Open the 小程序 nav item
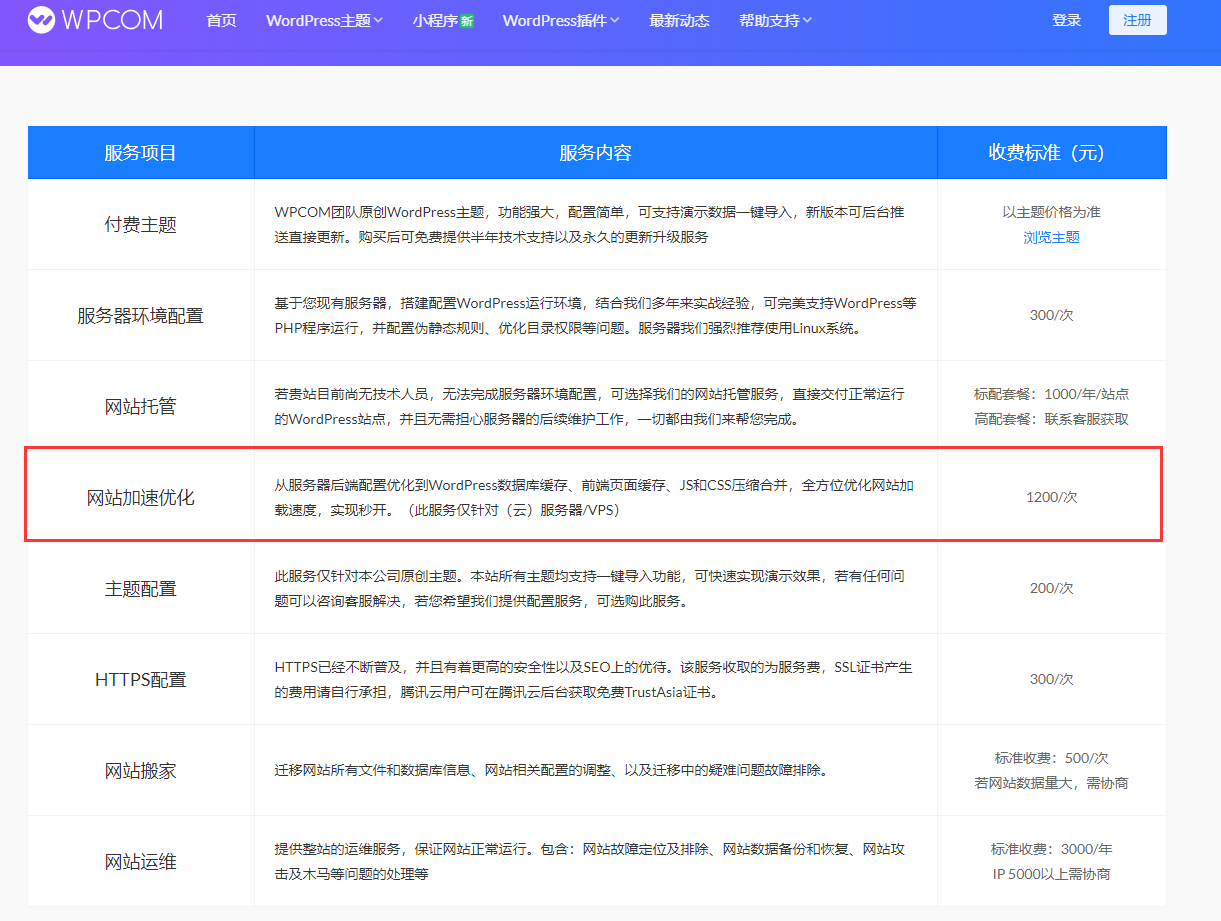 pyautogui.click(x=435, y=20)
